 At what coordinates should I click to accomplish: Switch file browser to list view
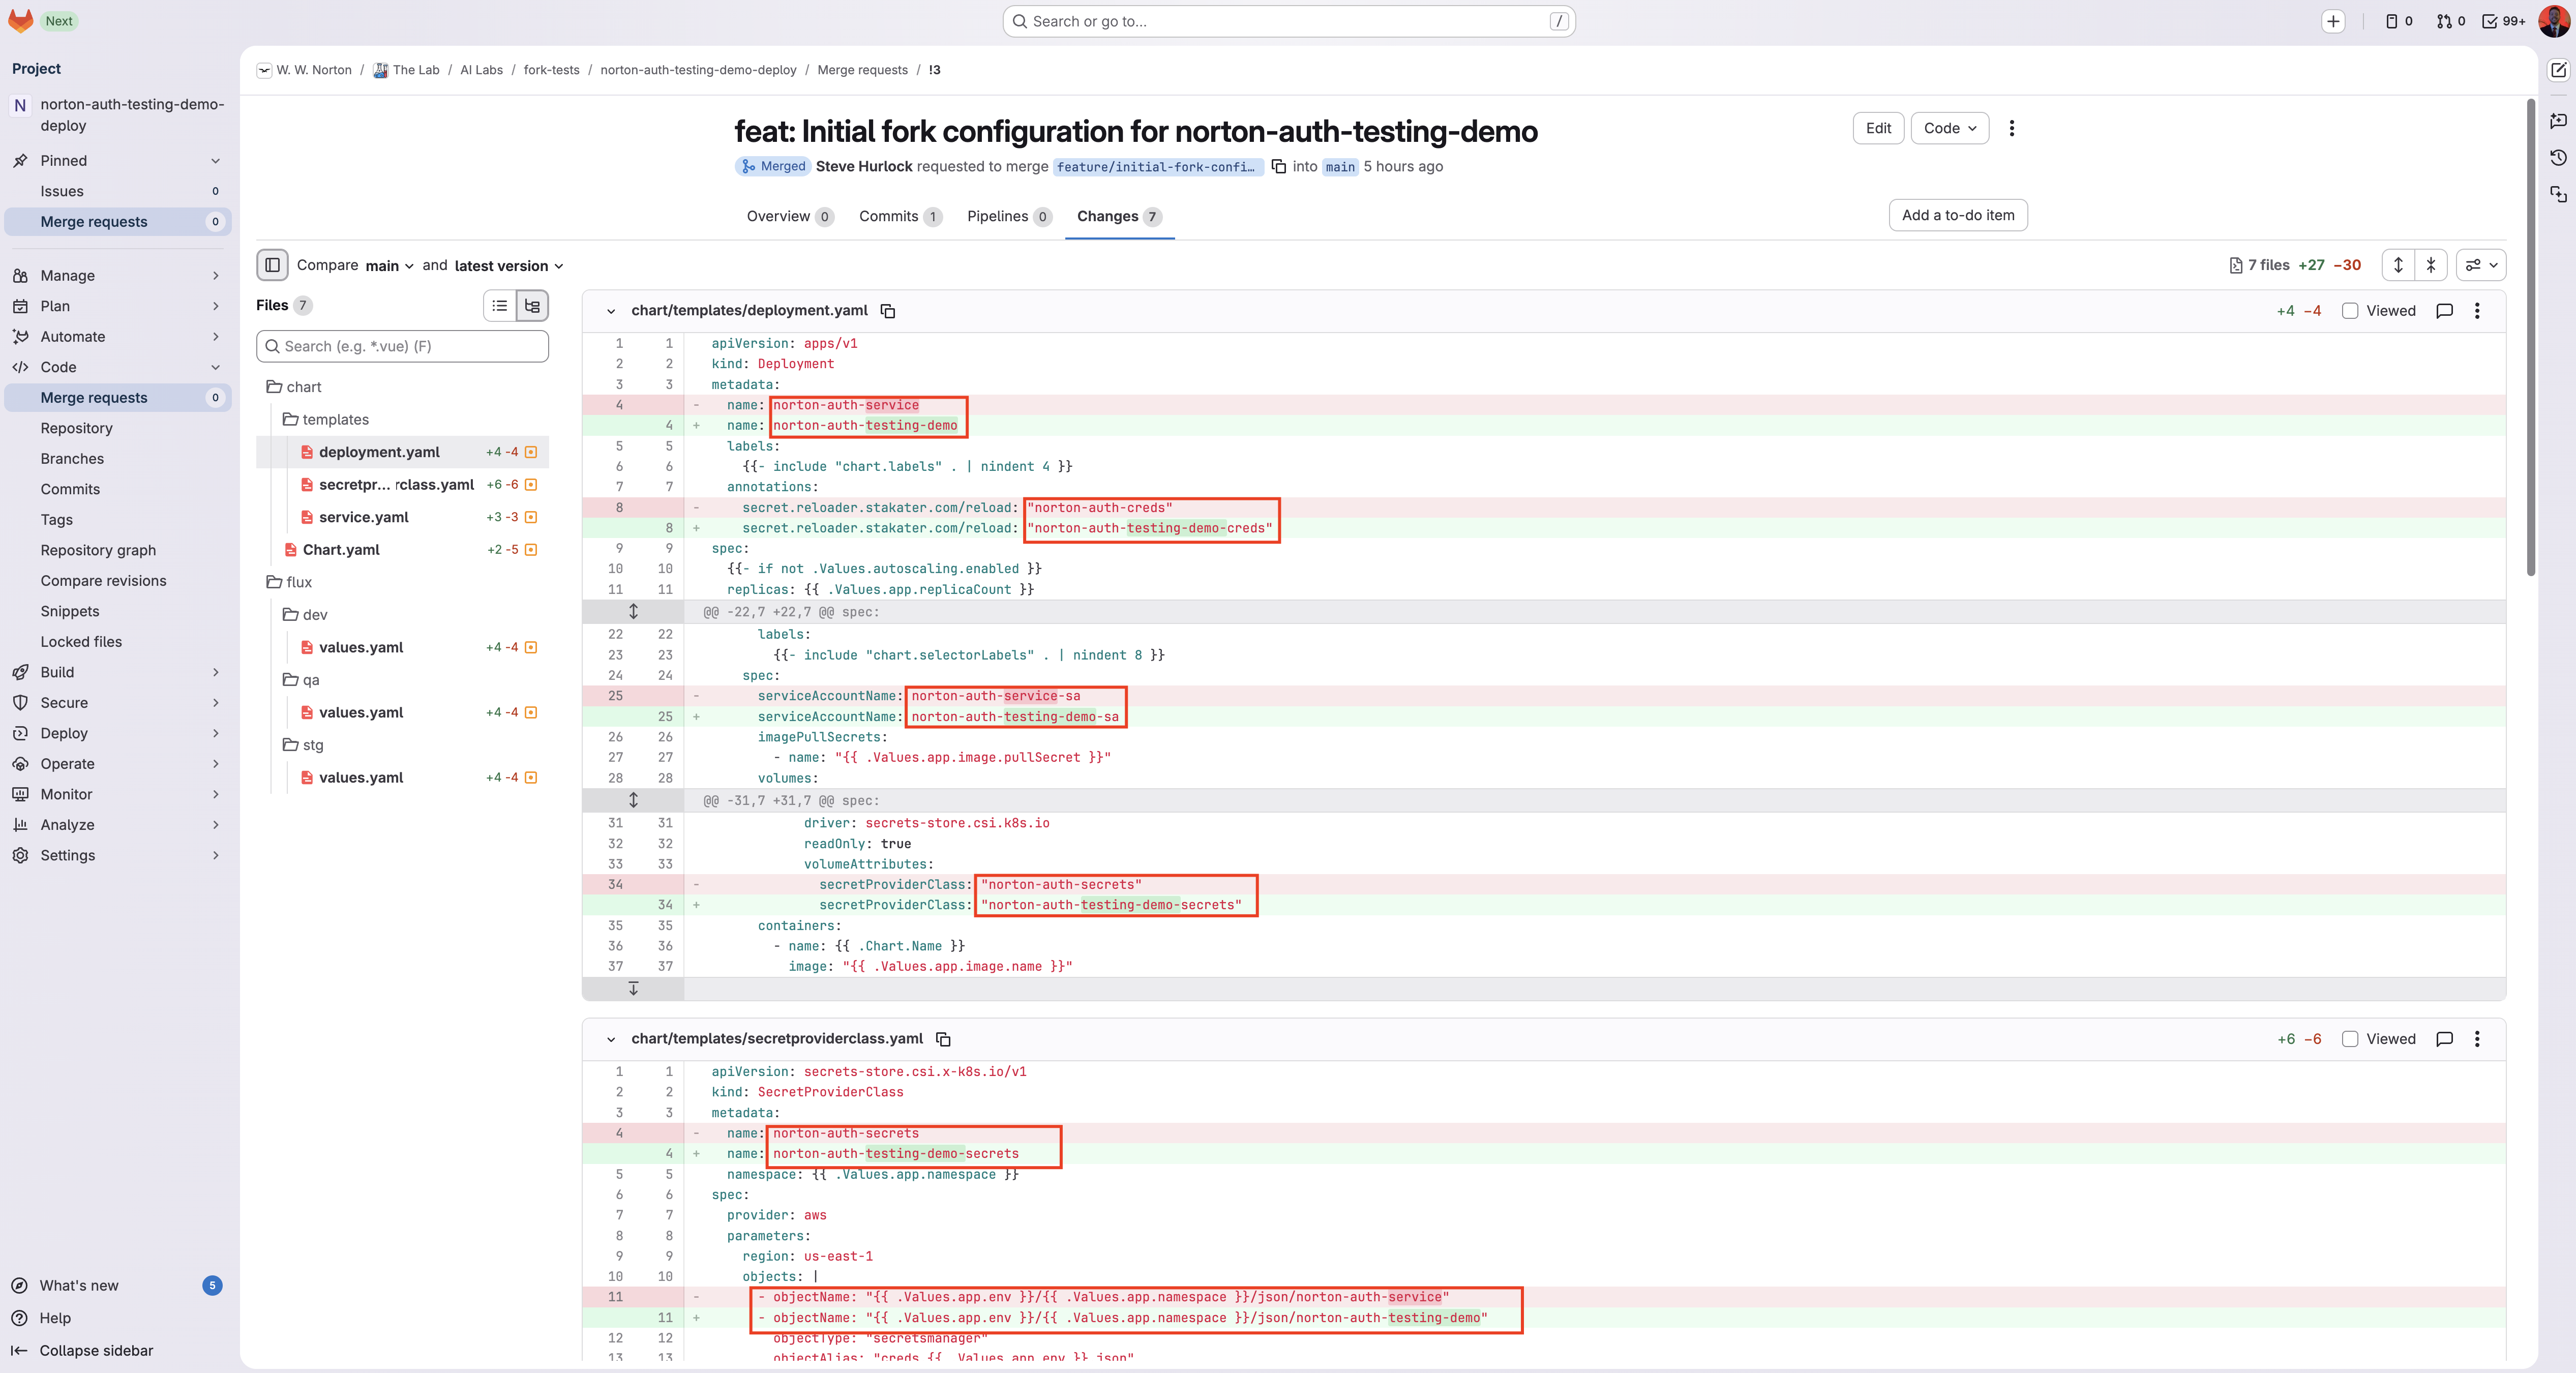click(x=500, y=306)
